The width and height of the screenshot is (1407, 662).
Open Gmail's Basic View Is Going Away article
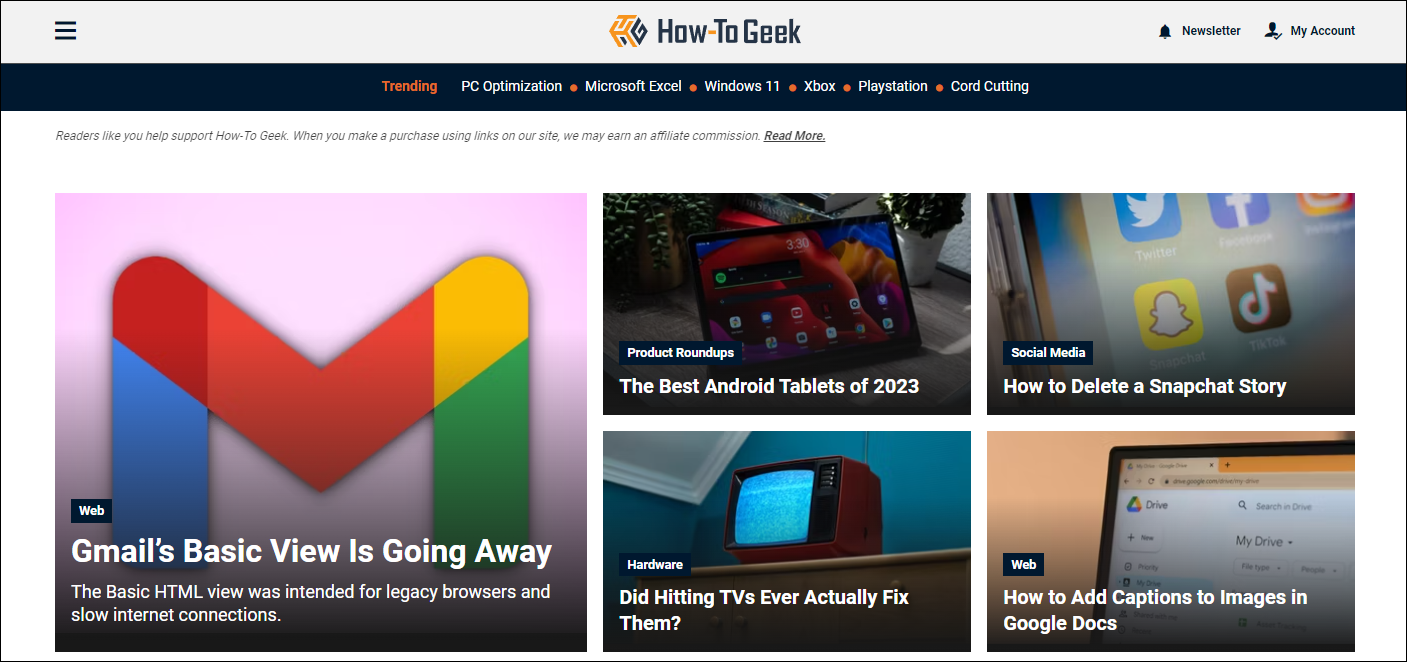(311, 551)
